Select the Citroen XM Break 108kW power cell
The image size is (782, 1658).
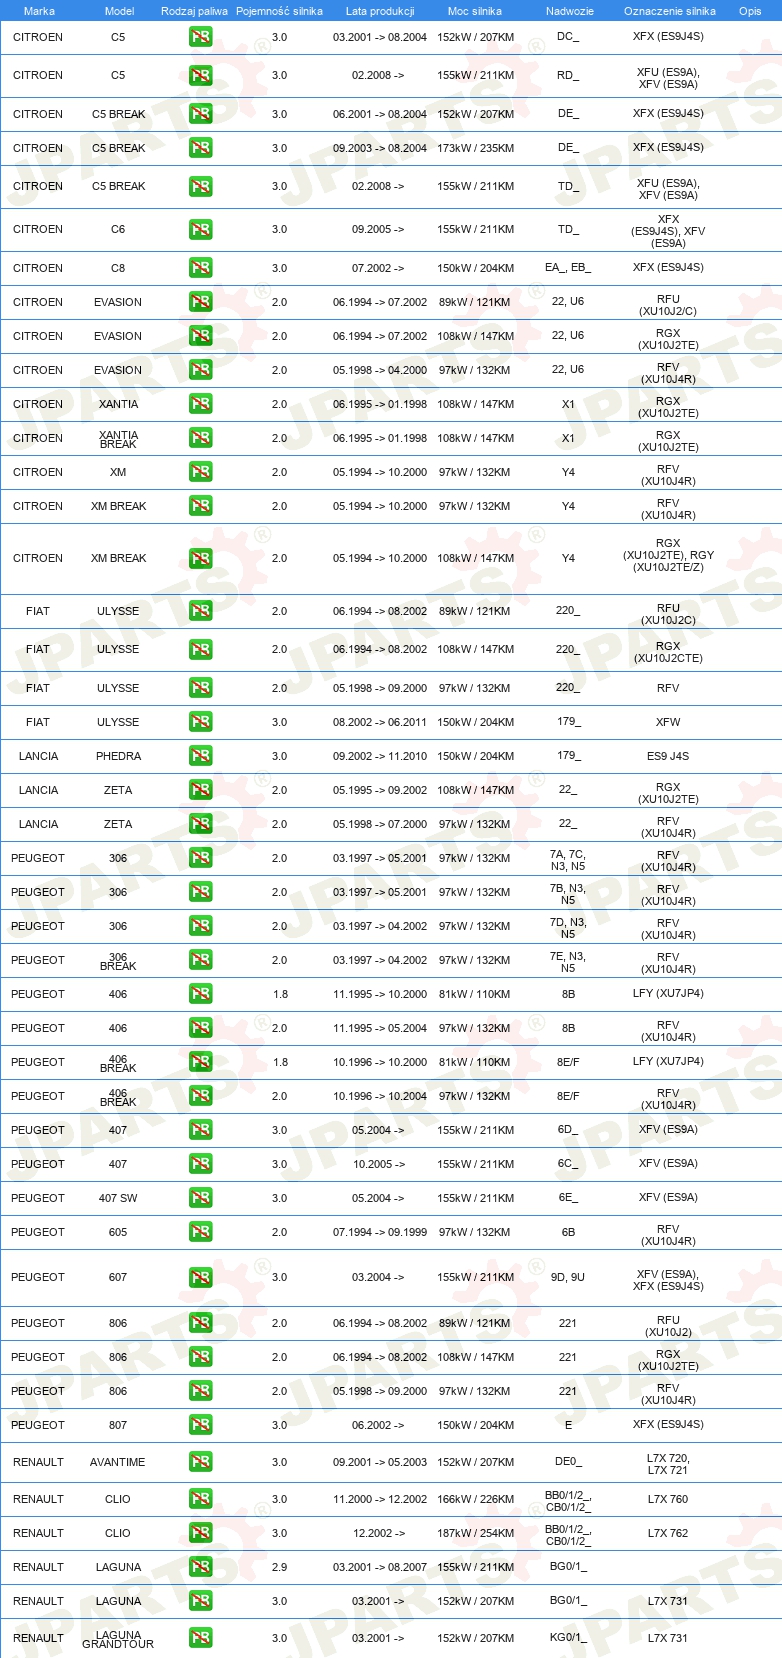pyautogui.click(x=476, y=558)
